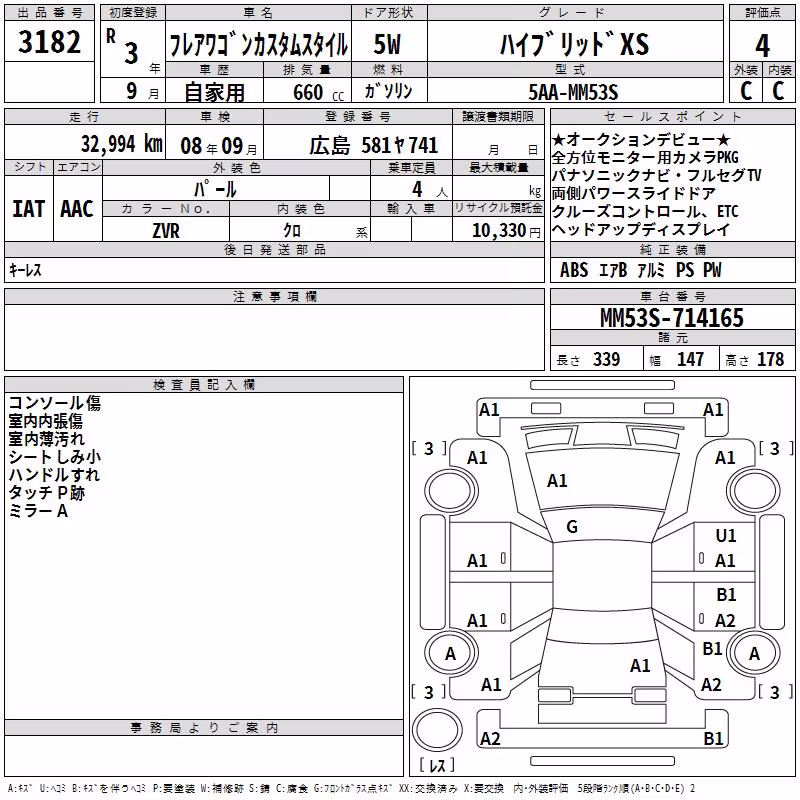Click the 事務局よりご案内 header
The image size is (800, 800).
(x=204, y=727)
